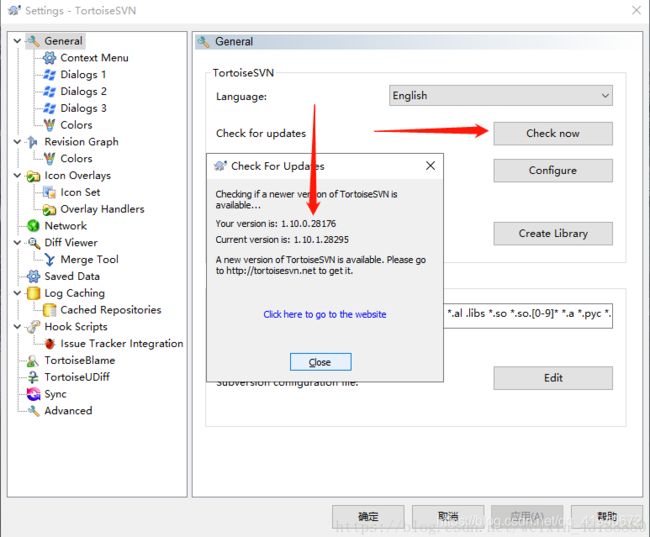Click the Icon Overlays folder icon
The height and width of the screenshot is (537, 650).
[x=33, y=176]
